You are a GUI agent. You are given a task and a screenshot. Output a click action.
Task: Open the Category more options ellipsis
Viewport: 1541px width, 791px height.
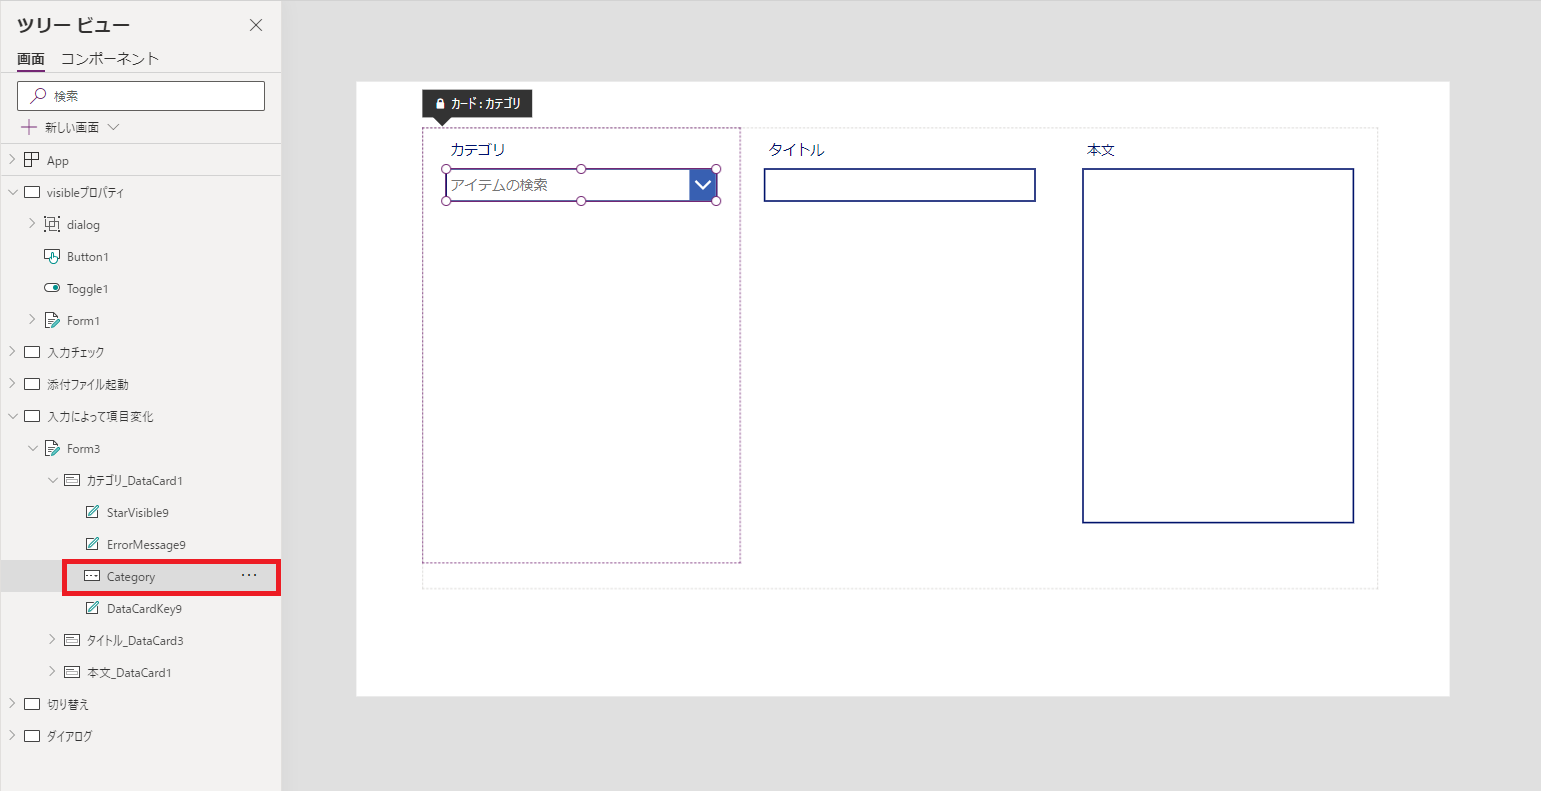(249, 575)
